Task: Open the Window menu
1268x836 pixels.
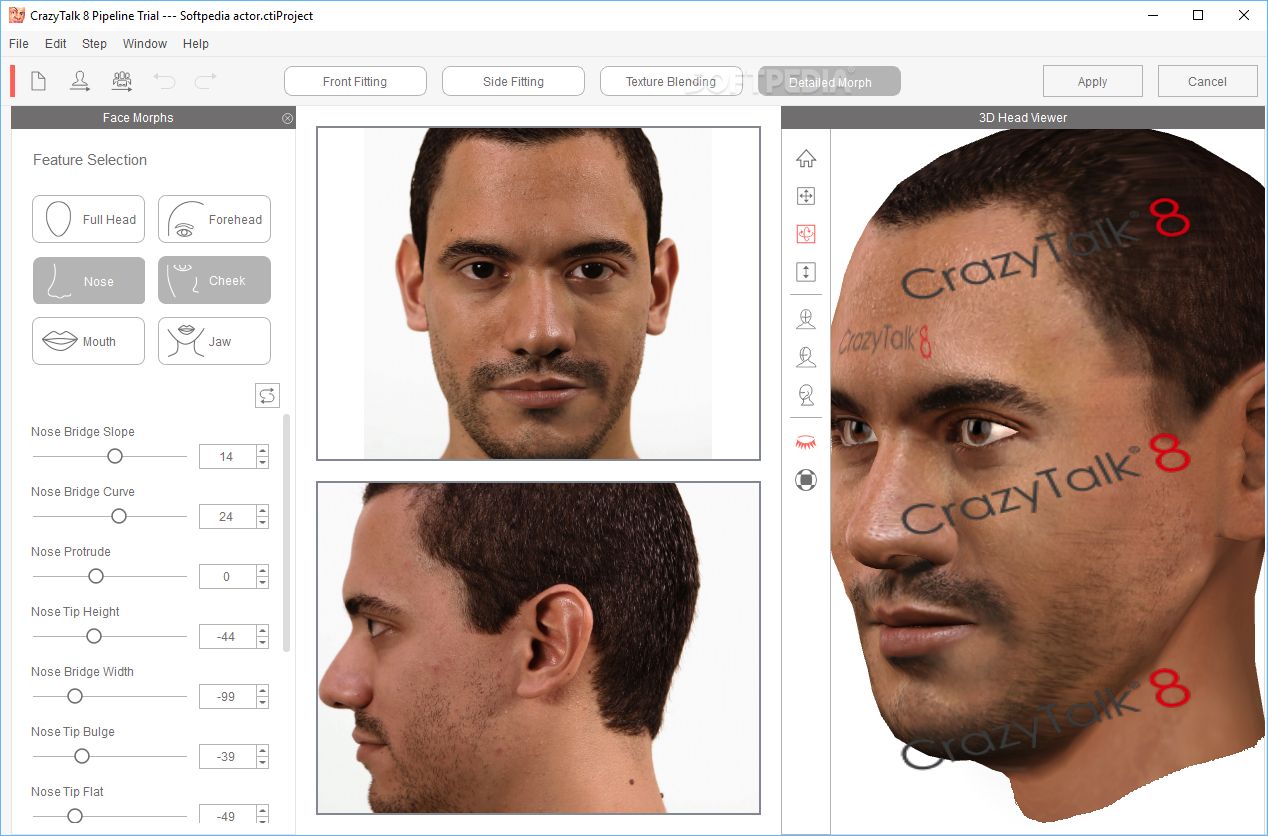Action: tap(145, 44)
